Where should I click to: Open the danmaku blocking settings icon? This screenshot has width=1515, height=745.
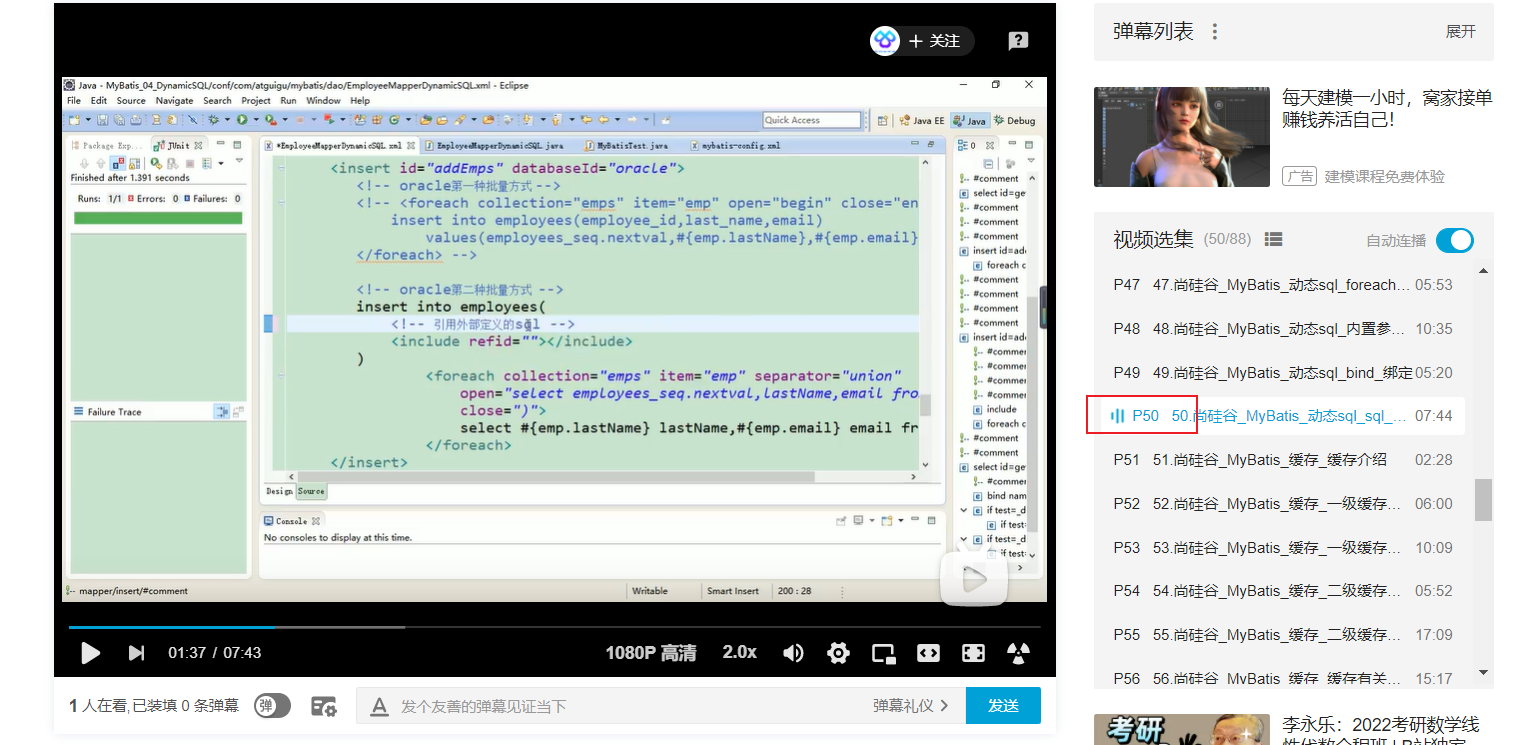323,706
